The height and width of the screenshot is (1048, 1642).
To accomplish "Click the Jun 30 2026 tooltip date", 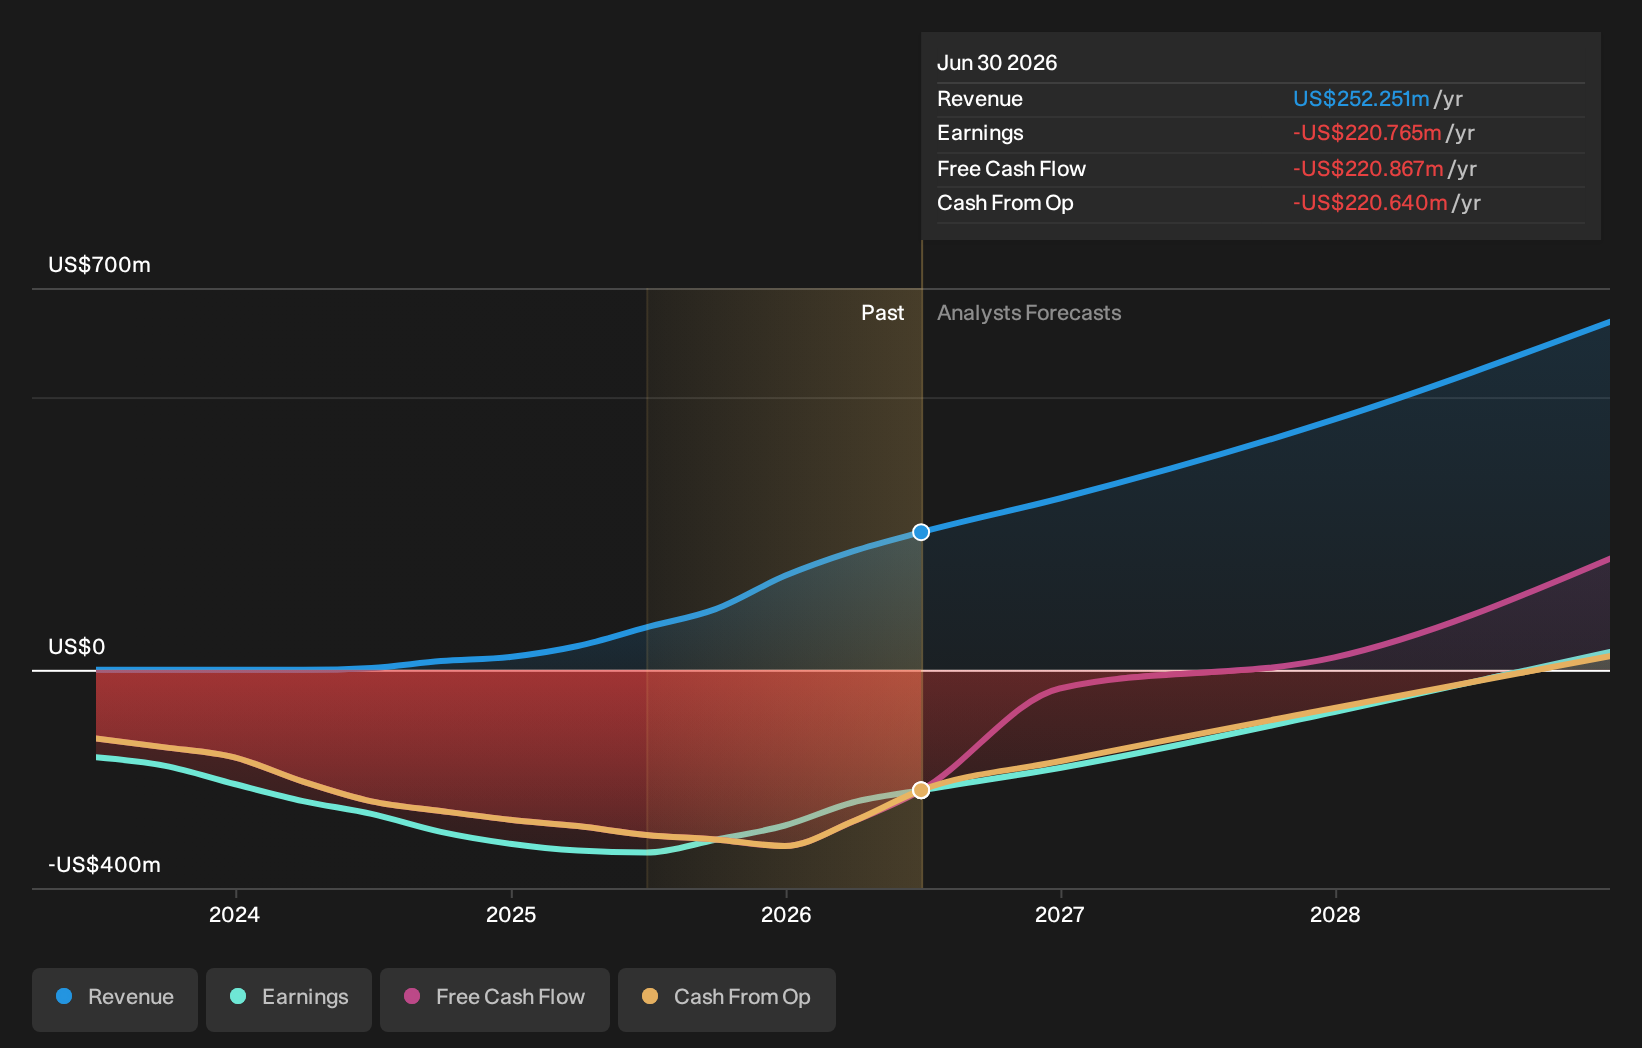I will [x=997, y=63].
